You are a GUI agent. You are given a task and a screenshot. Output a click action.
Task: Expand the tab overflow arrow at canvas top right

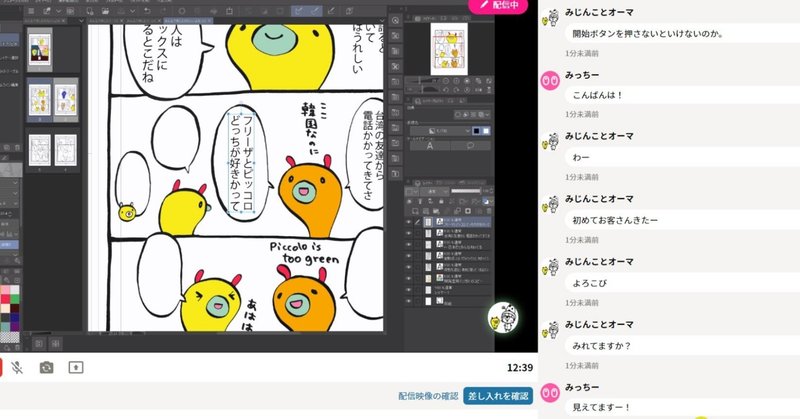click(381, 21)
